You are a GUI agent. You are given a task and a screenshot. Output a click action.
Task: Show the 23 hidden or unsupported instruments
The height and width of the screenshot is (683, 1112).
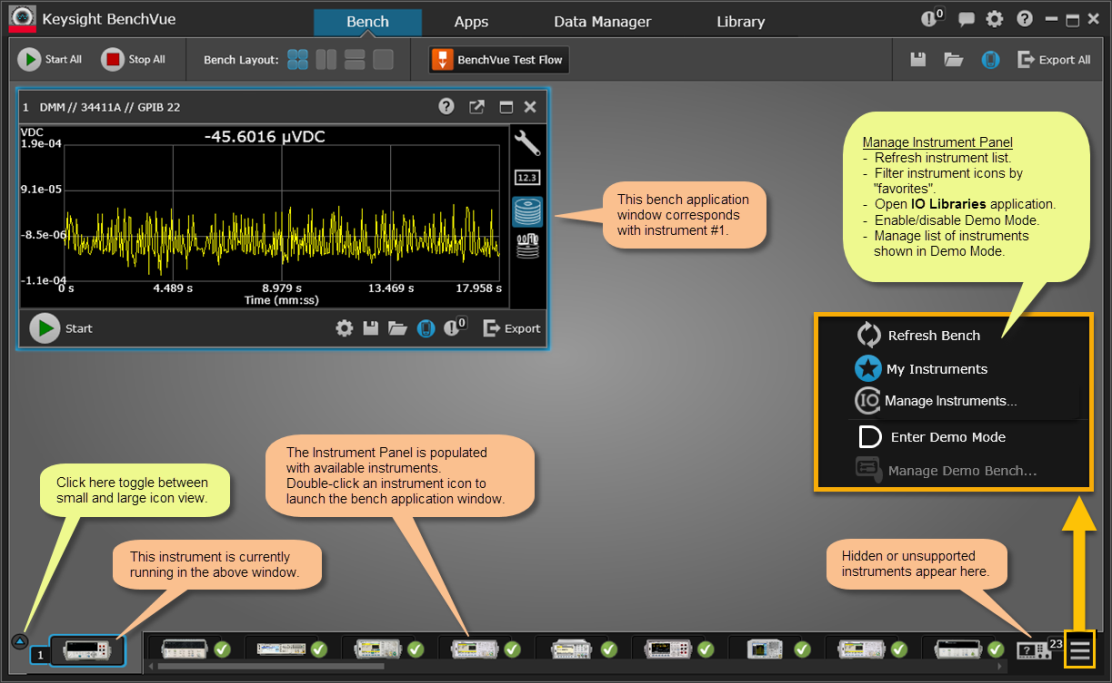pyautogui.click(x=1039, y=648)
